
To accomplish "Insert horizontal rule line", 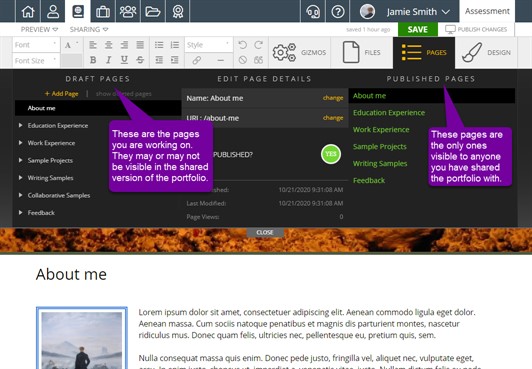I will tap(221, 60).
